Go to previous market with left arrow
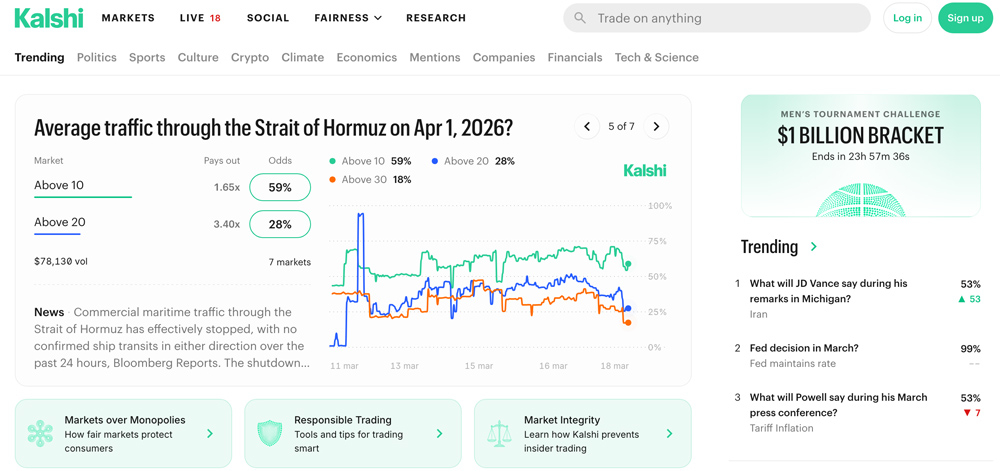The width and height of the screenshot is (1000, 471). [x=587, y=126]
